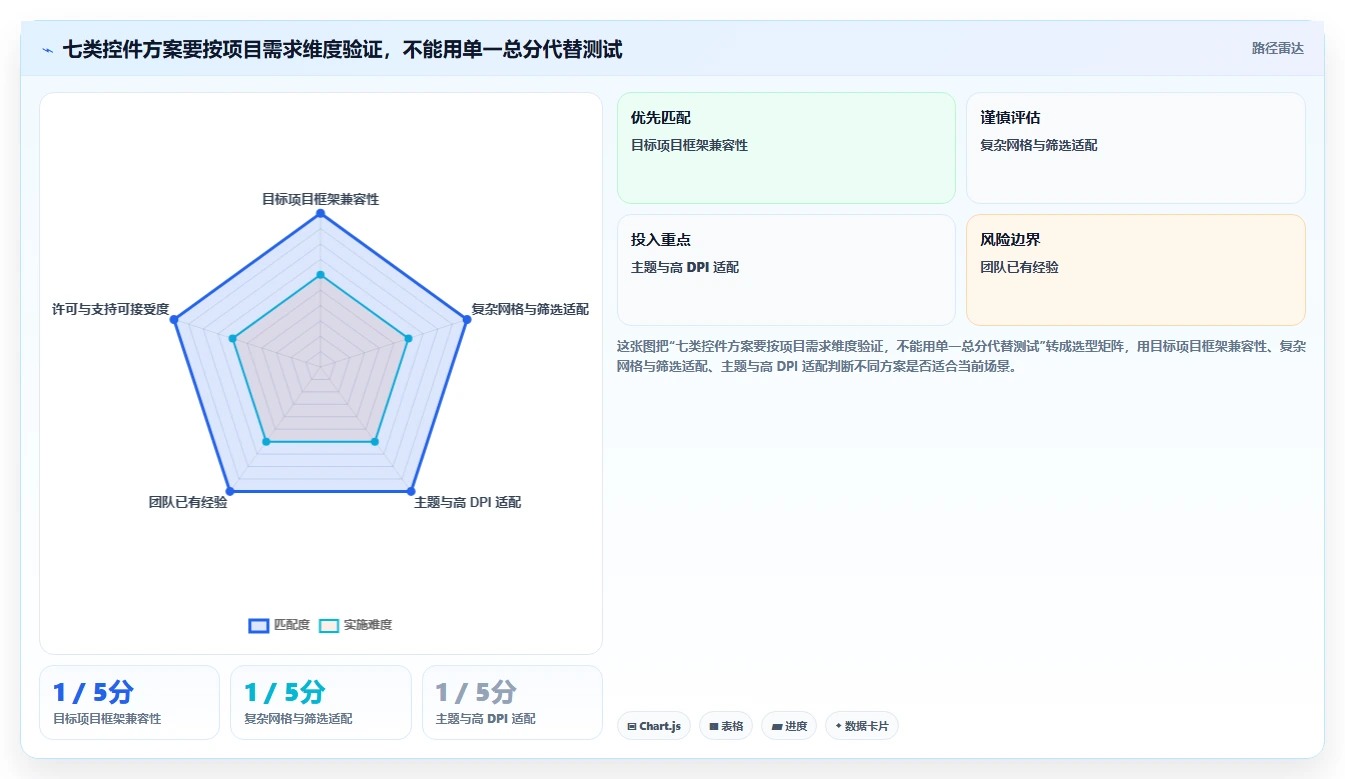Click the Chart.js chip icon
This screenshot has width=1345, height=779.
pyautogui.click(x=632, y=726)
